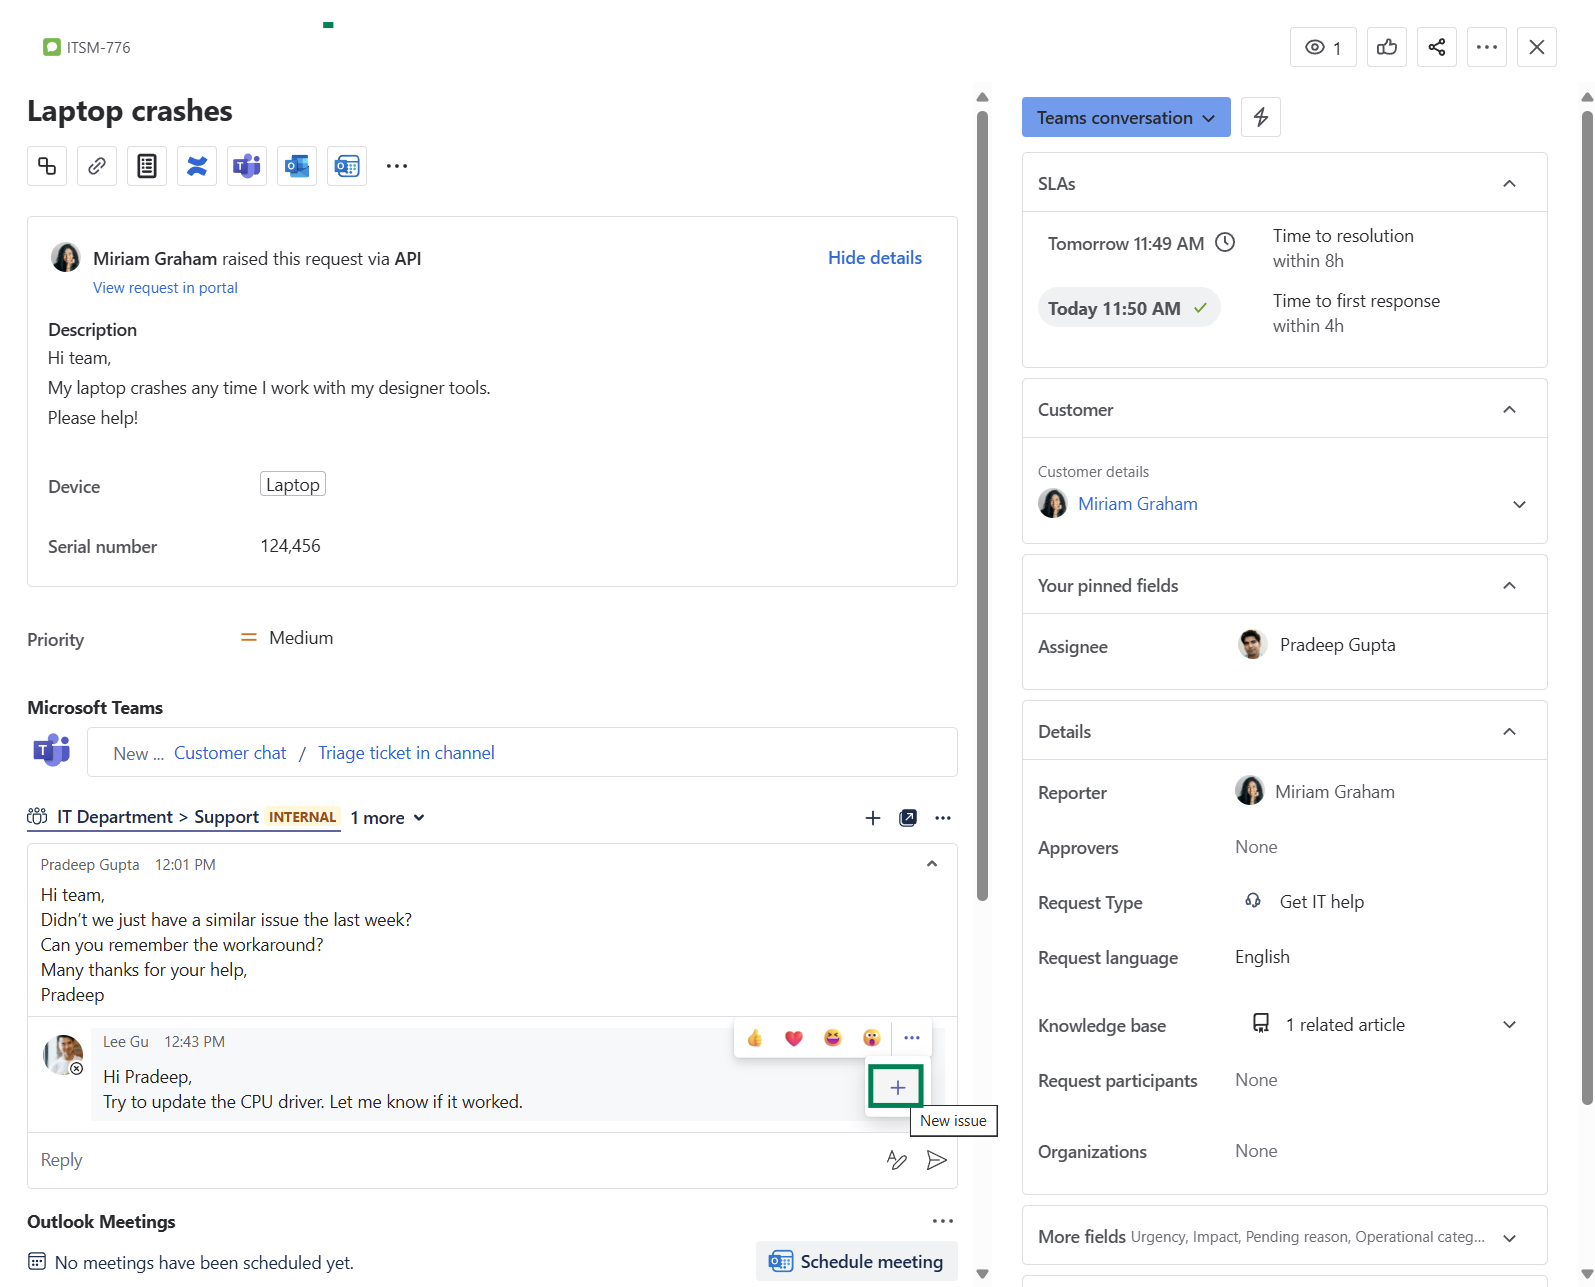Expand the More fields section
This screenshot has width=1595, height=1287.
click(1509, 1237)
